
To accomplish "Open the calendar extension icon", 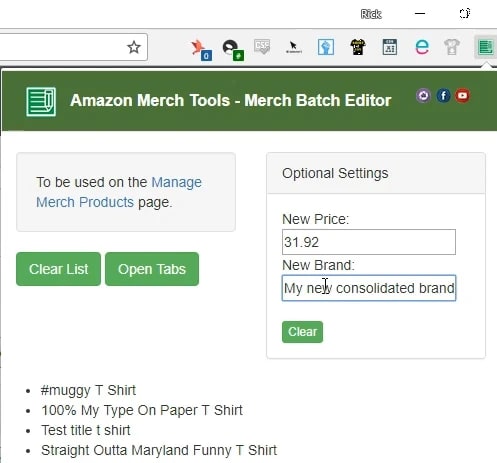I will pos(389,47).
